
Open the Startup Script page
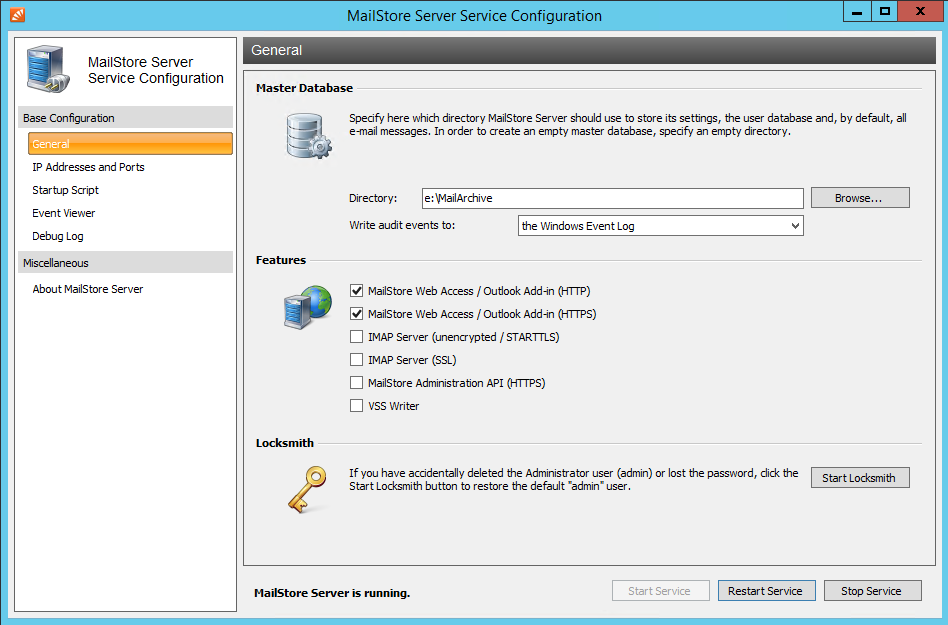click(x=65, y=190)
